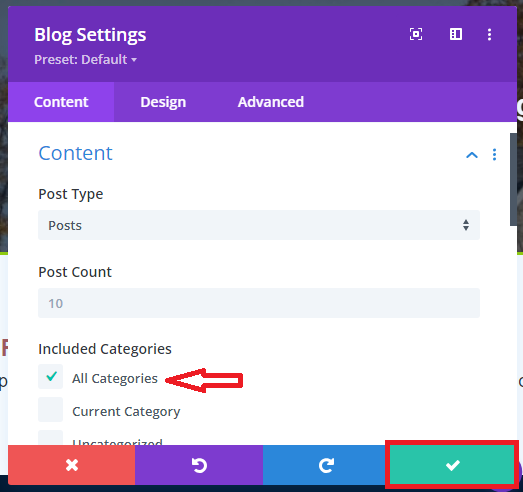523x492 pixels.
Task: Switch to the Design tab
Action: (x=163, y=102)
